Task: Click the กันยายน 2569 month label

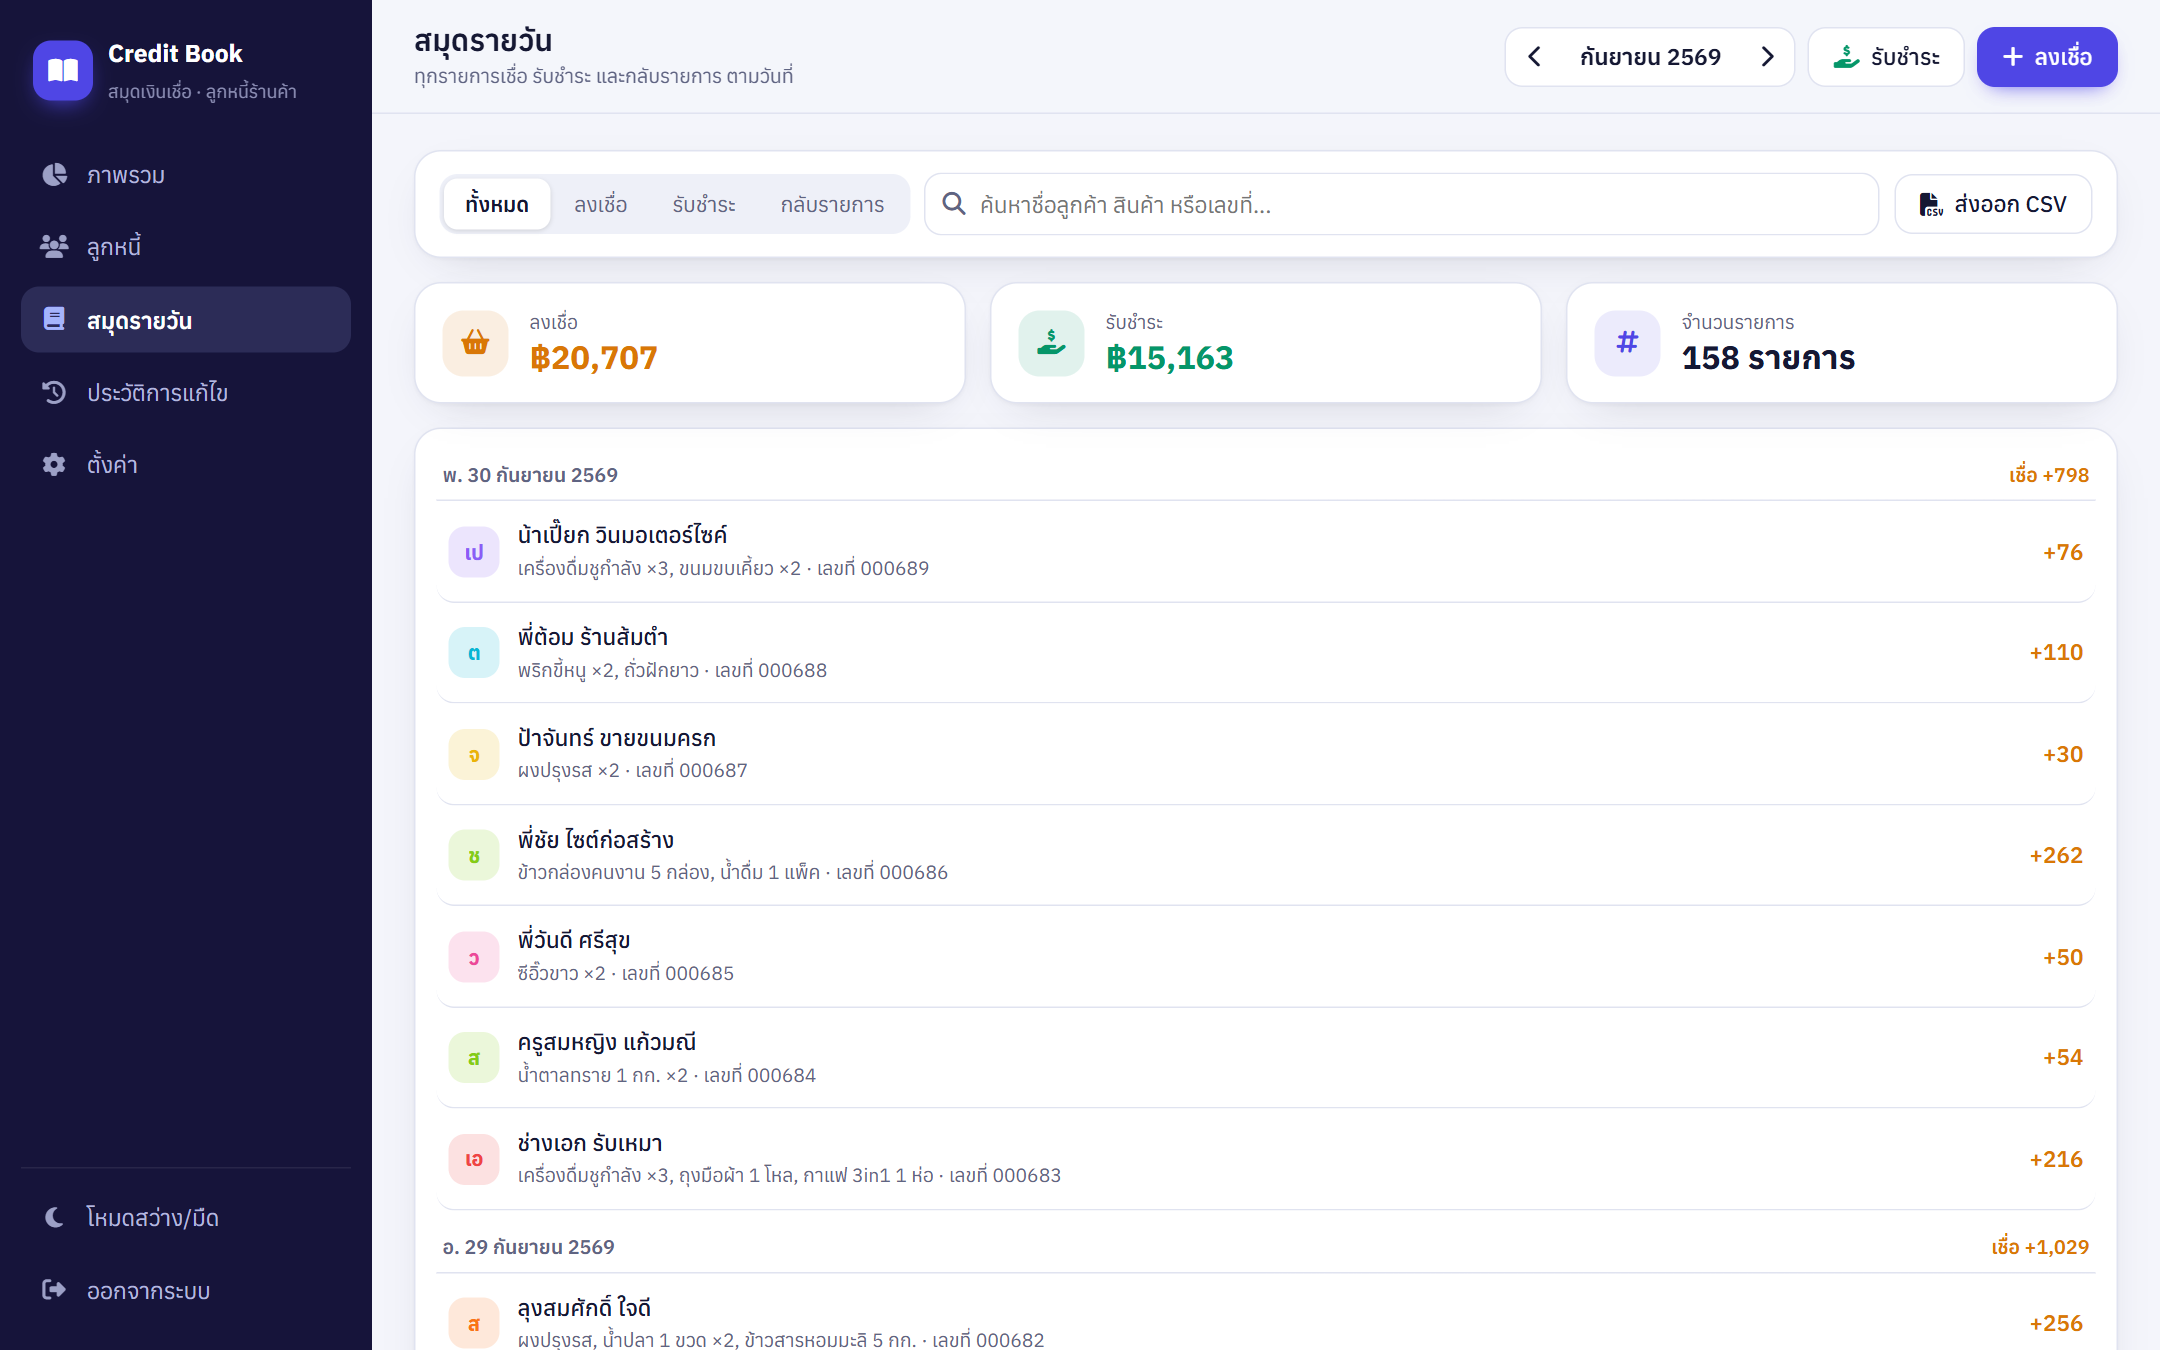Action: [x=1650, y=57]
